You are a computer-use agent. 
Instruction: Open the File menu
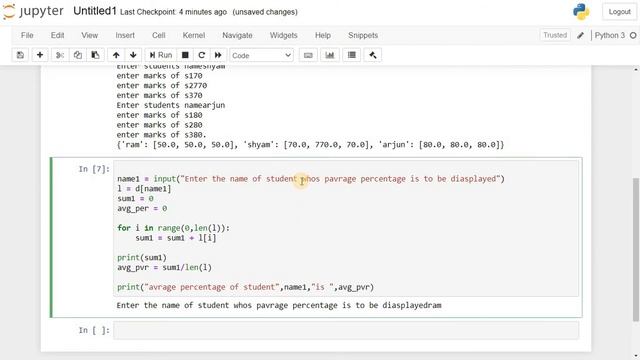coord(27,35)
